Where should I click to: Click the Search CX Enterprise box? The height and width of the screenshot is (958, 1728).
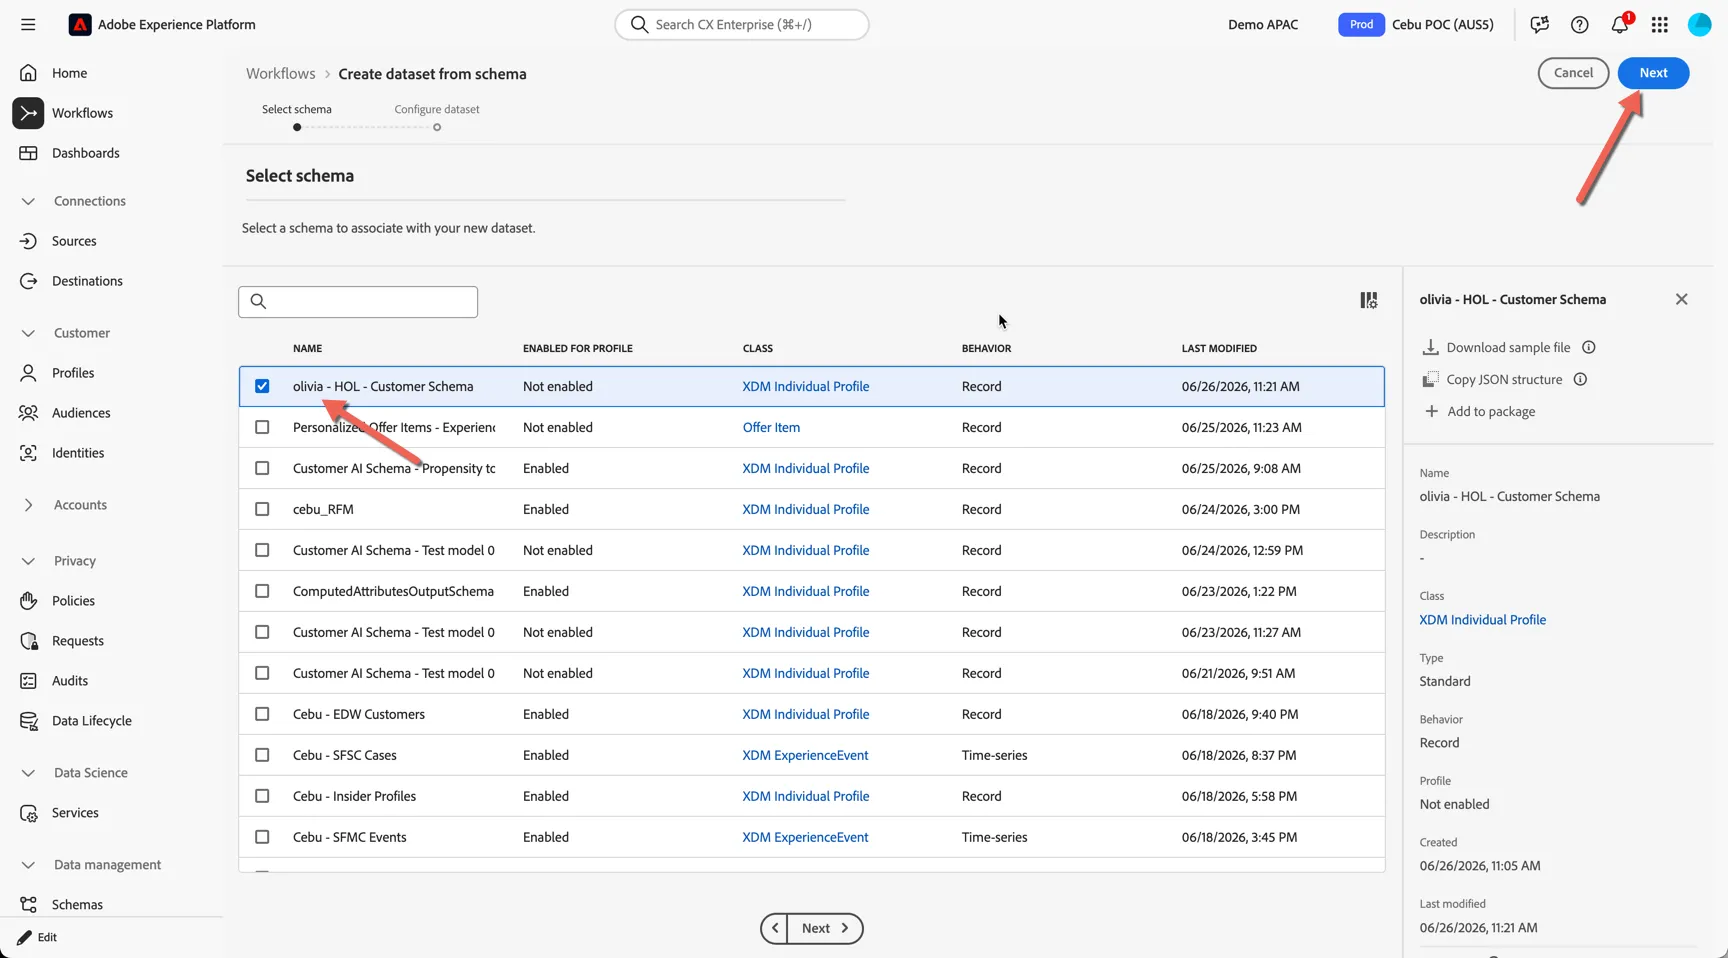(x=742, y=24)
